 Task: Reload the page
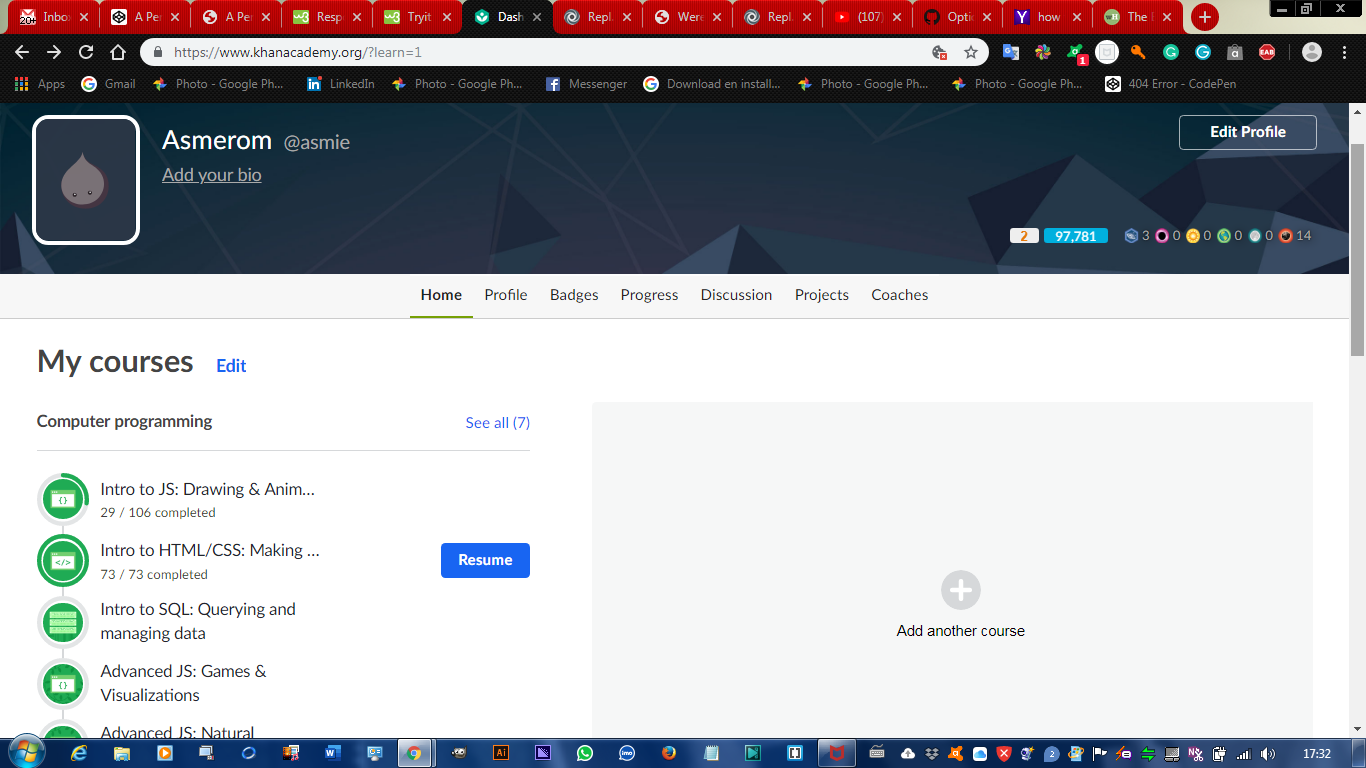click(86, 52)
